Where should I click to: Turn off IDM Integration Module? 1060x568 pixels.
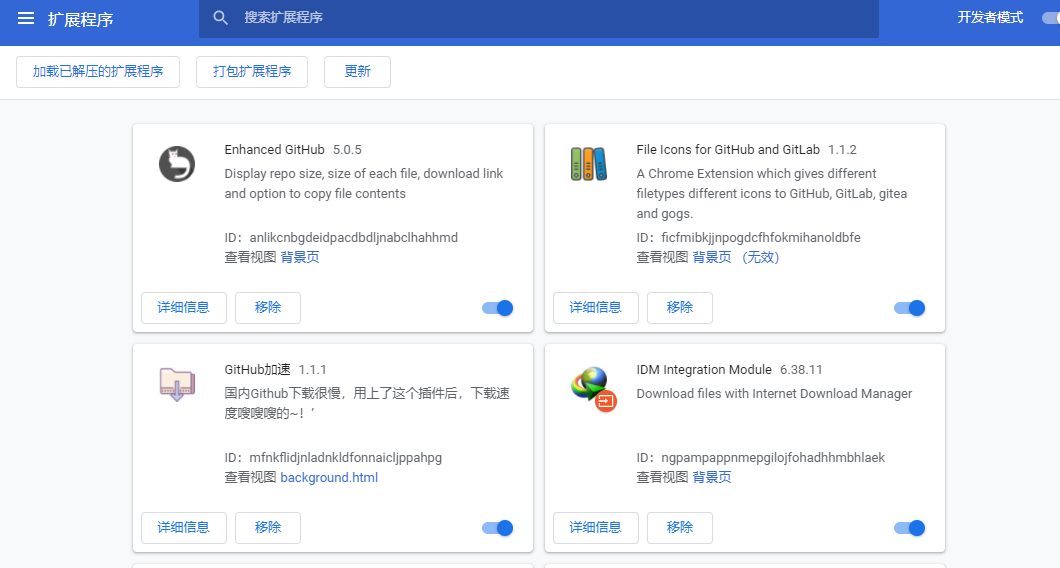pyautogui.click(x=909, y=528)
